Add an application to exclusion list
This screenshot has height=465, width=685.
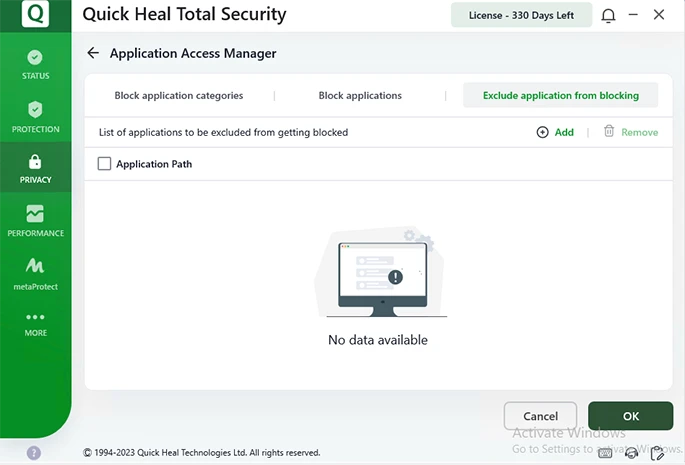coord(555,132)
